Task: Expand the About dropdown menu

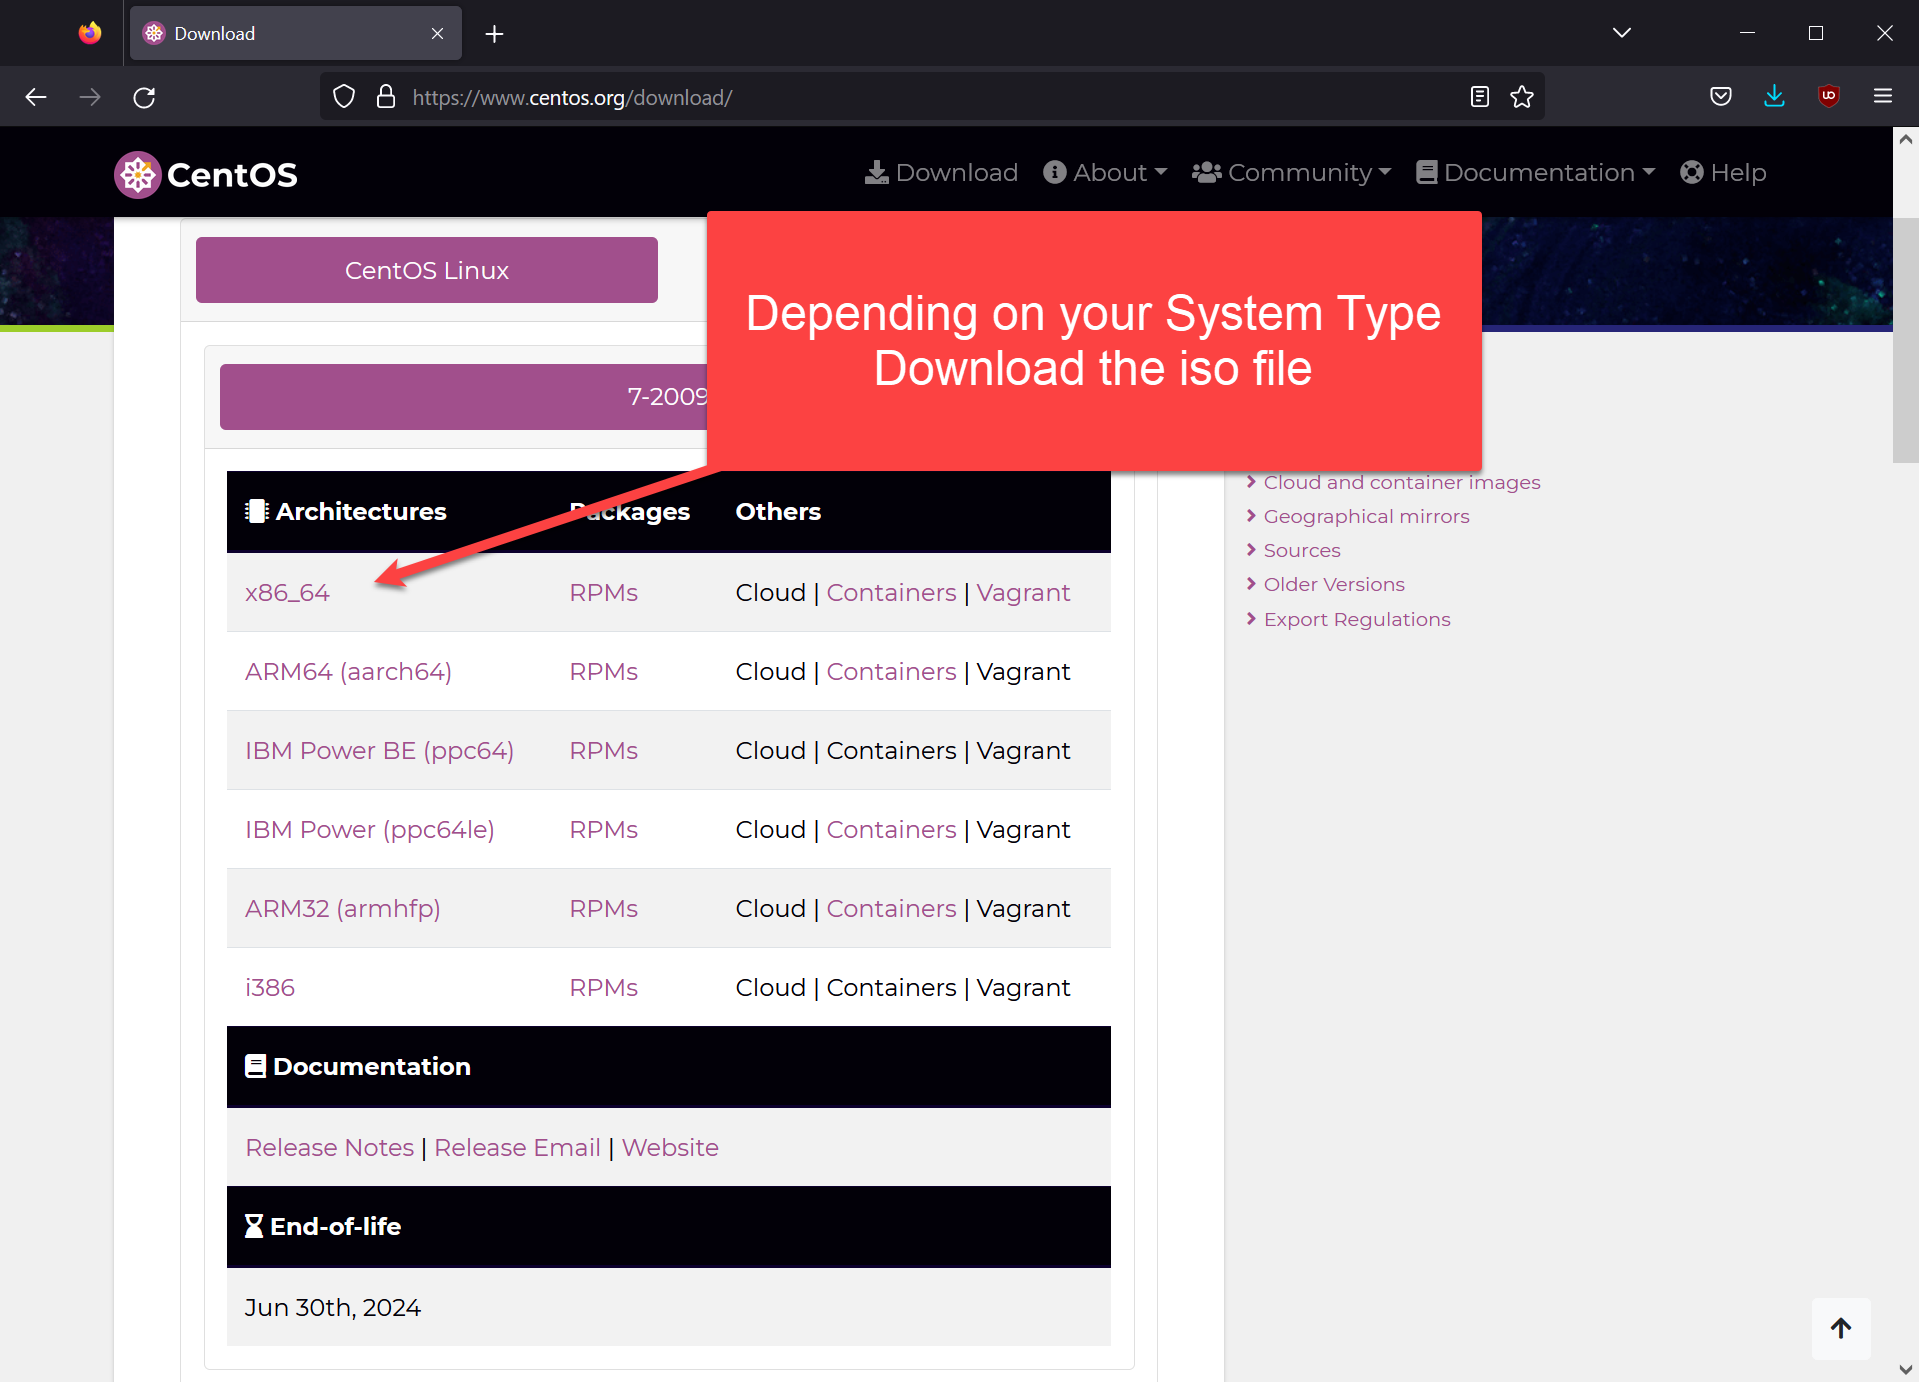Action: 1105,173
